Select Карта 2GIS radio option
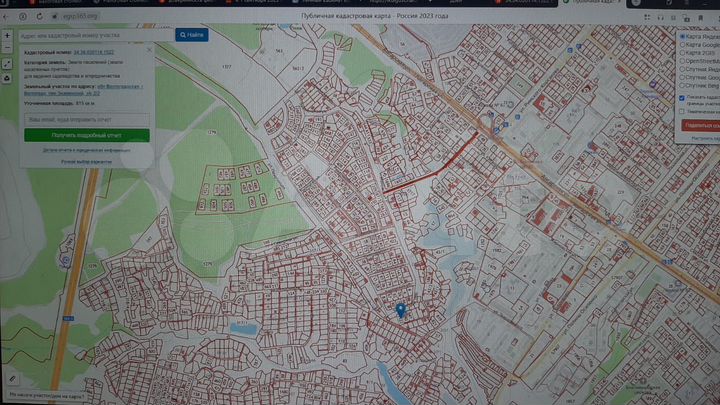The image size is (720, 405). click(x=682, y=53)
